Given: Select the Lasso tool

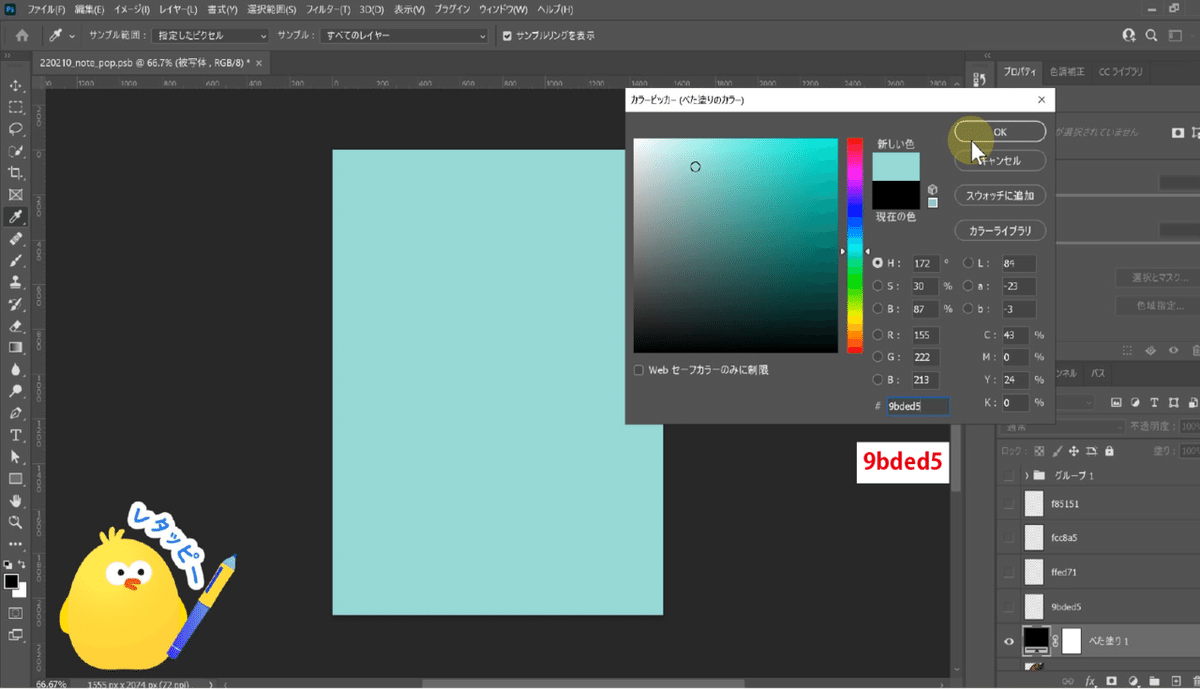Looking at the screenshot, I should pyautogui.click(x=16, y=129).
